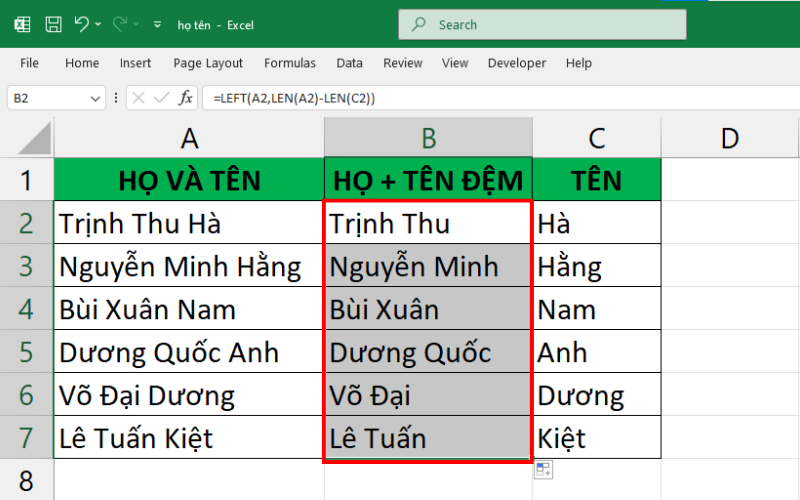Click formula bar expand dots handle
This screenshot has height=500, width=800.
116,98
